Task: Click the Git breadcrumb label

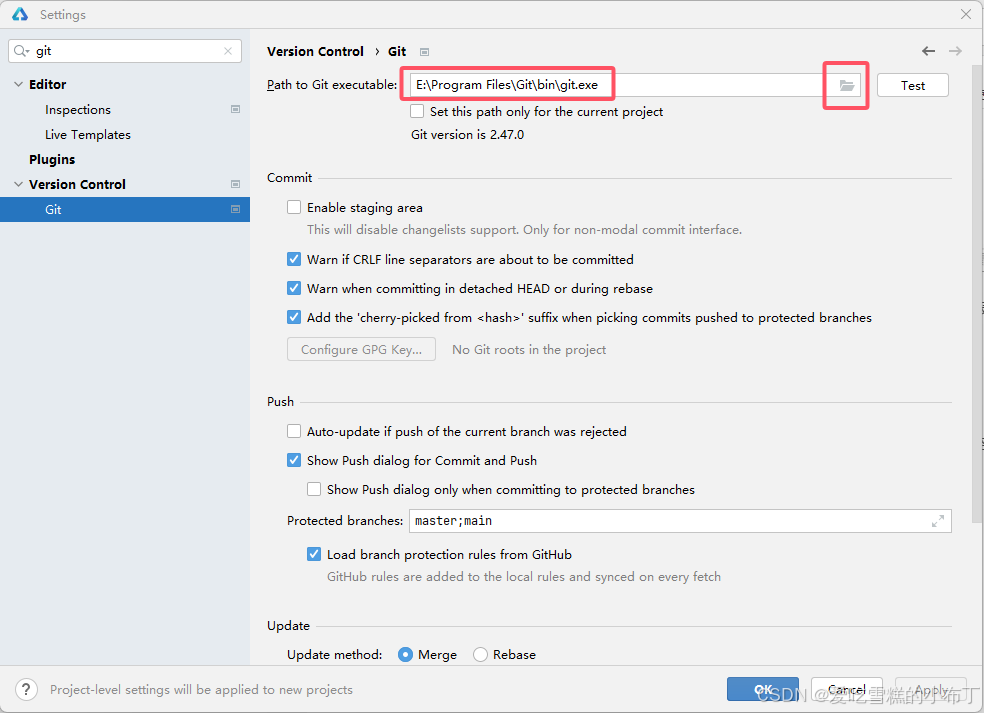Action: (x=397, y=51)
